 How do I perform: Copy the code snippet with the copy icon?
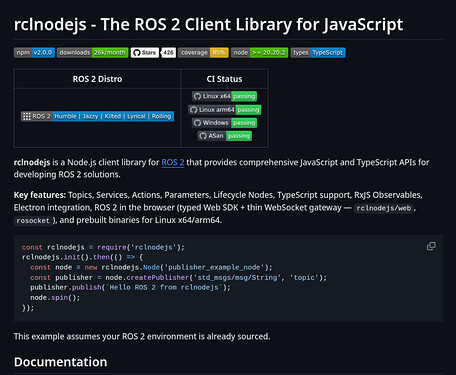431,246
